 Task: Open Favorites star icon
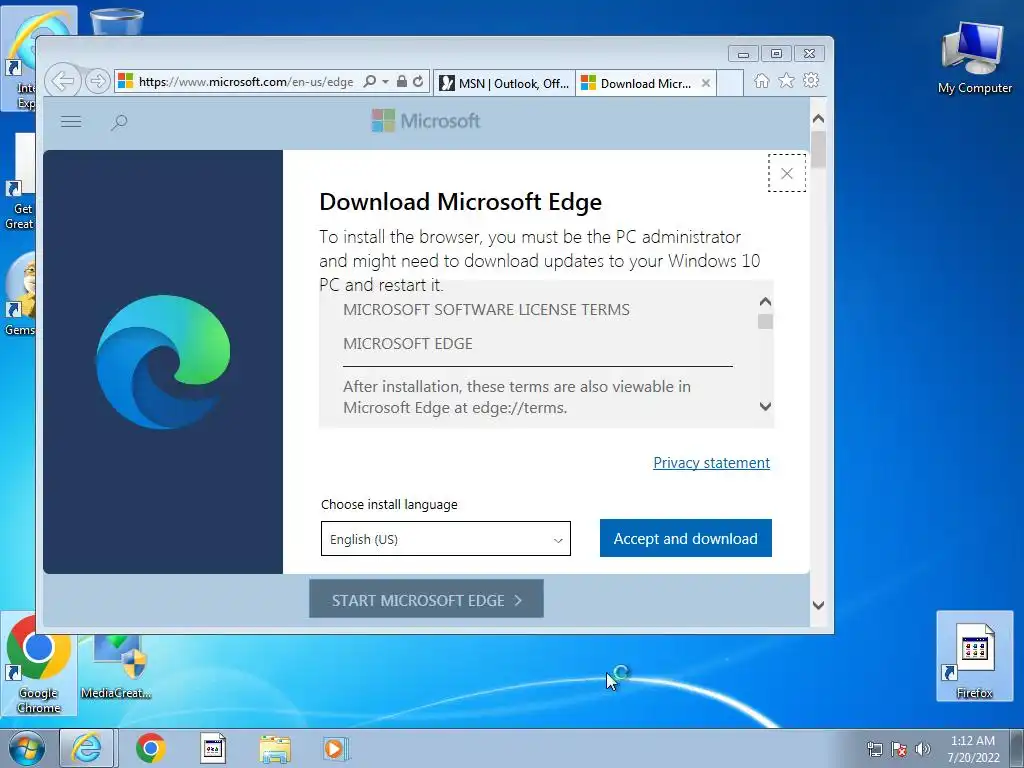786,81
